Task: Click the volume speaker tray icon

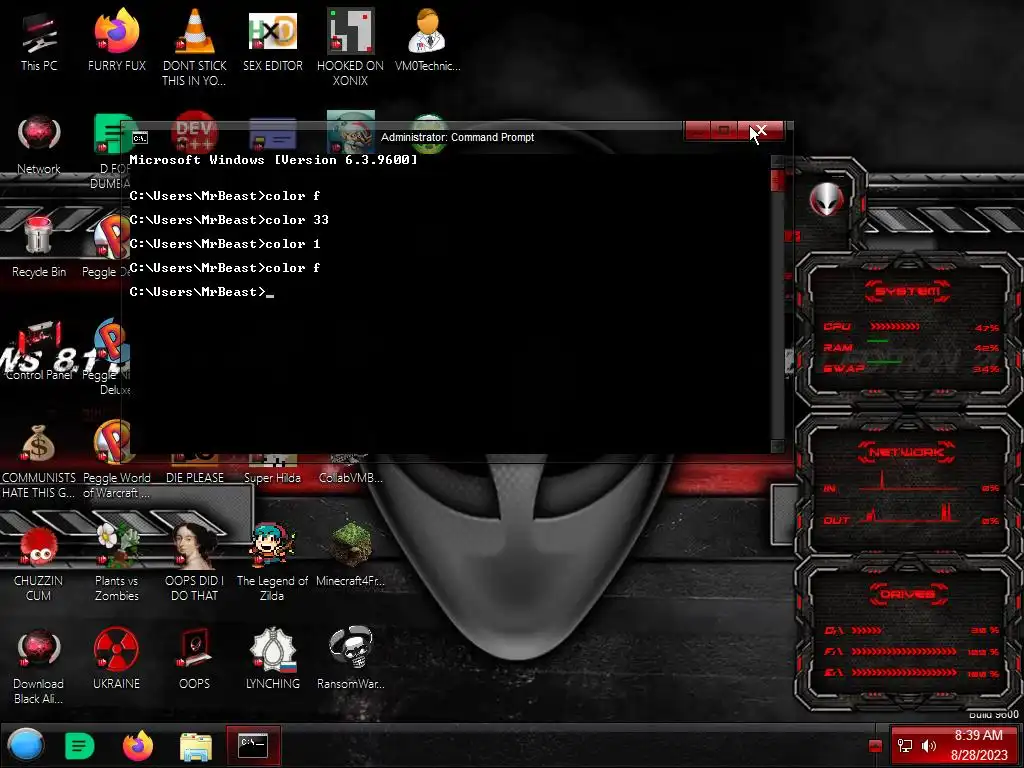Action: (929, 746)
